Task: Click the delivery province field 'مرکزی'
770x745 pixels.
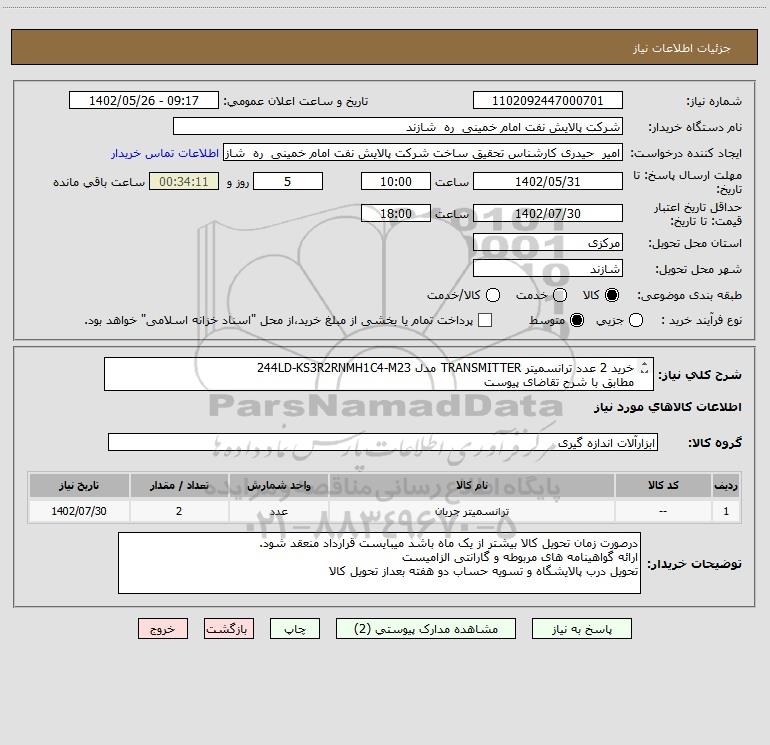Action: 548,243
